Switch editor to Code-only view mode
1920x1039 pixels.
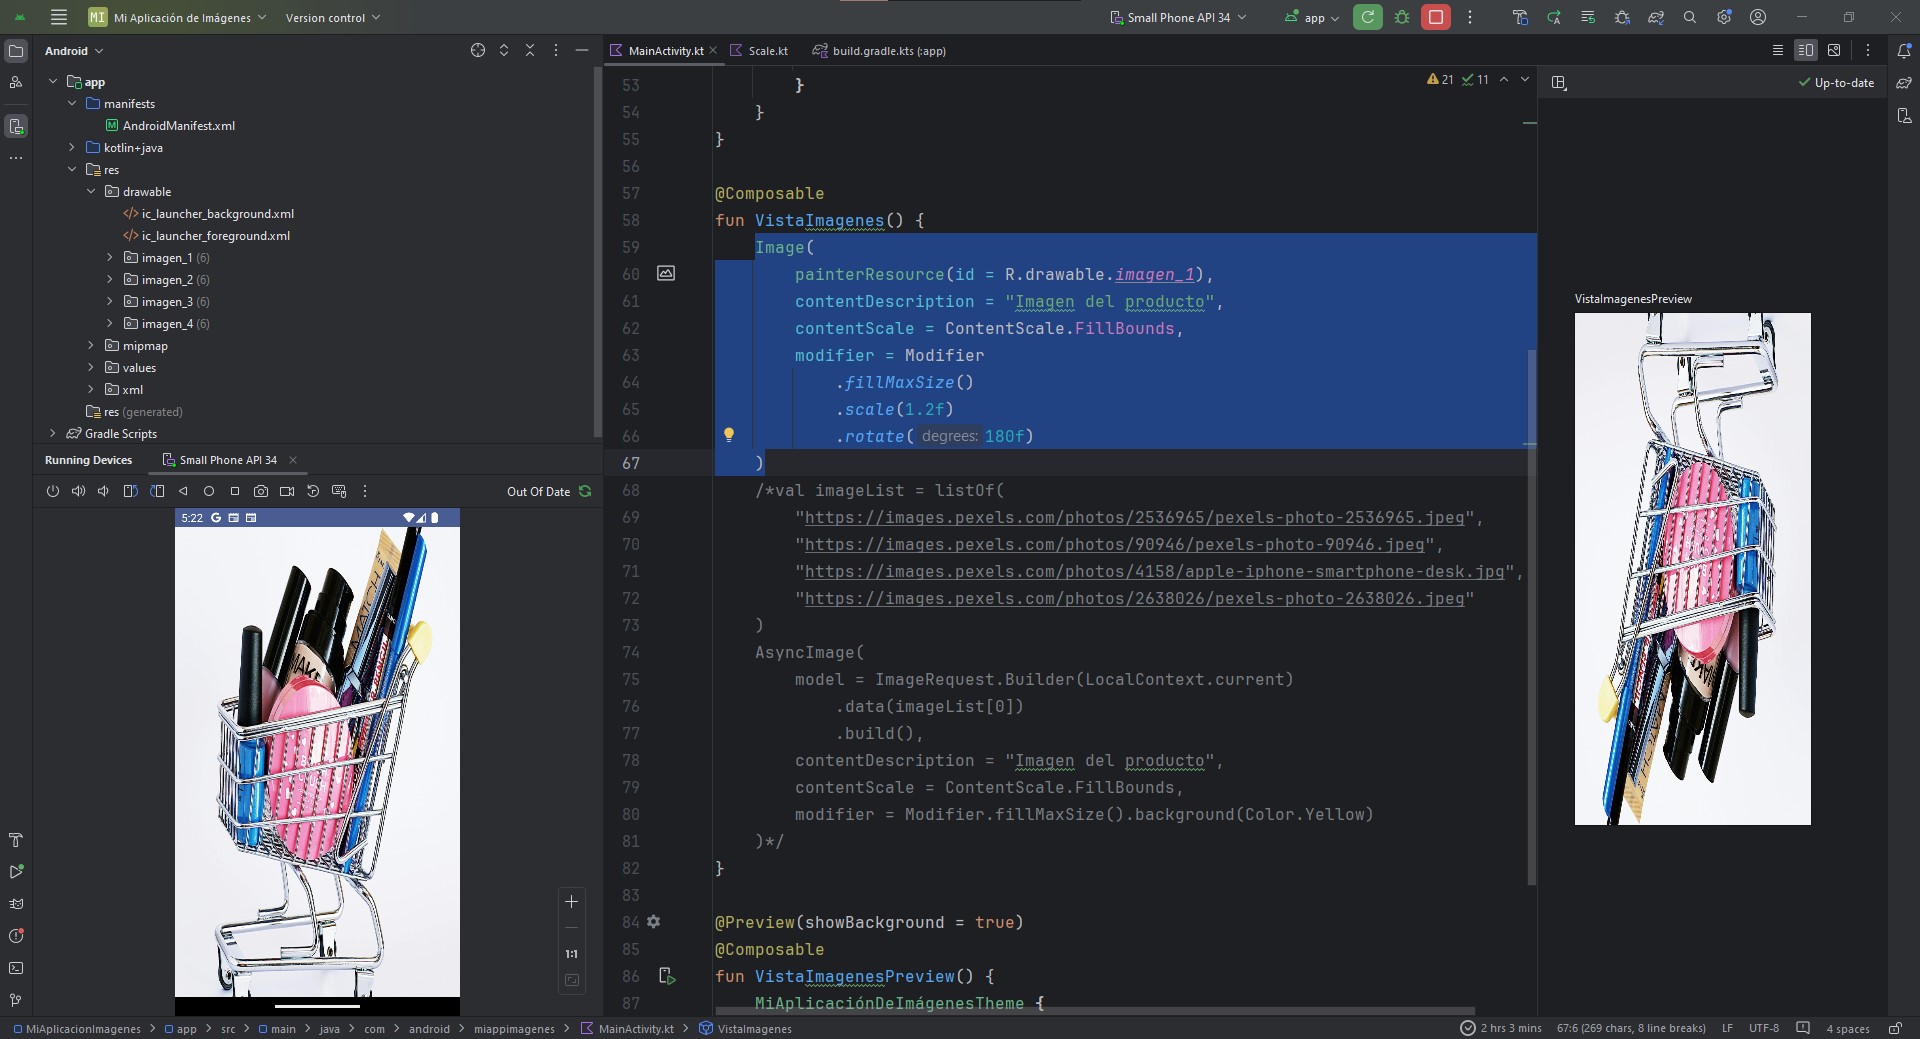1777,50
